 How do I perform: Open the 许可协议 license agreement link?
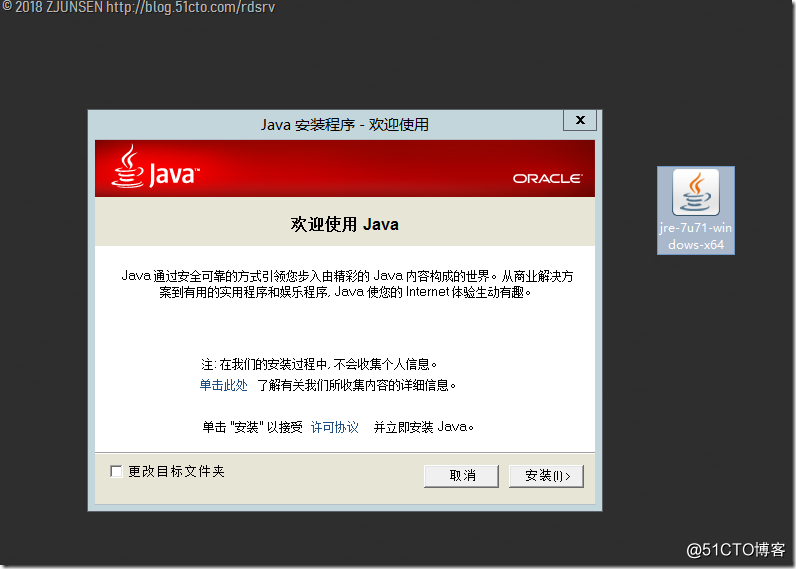pos(335,427)
